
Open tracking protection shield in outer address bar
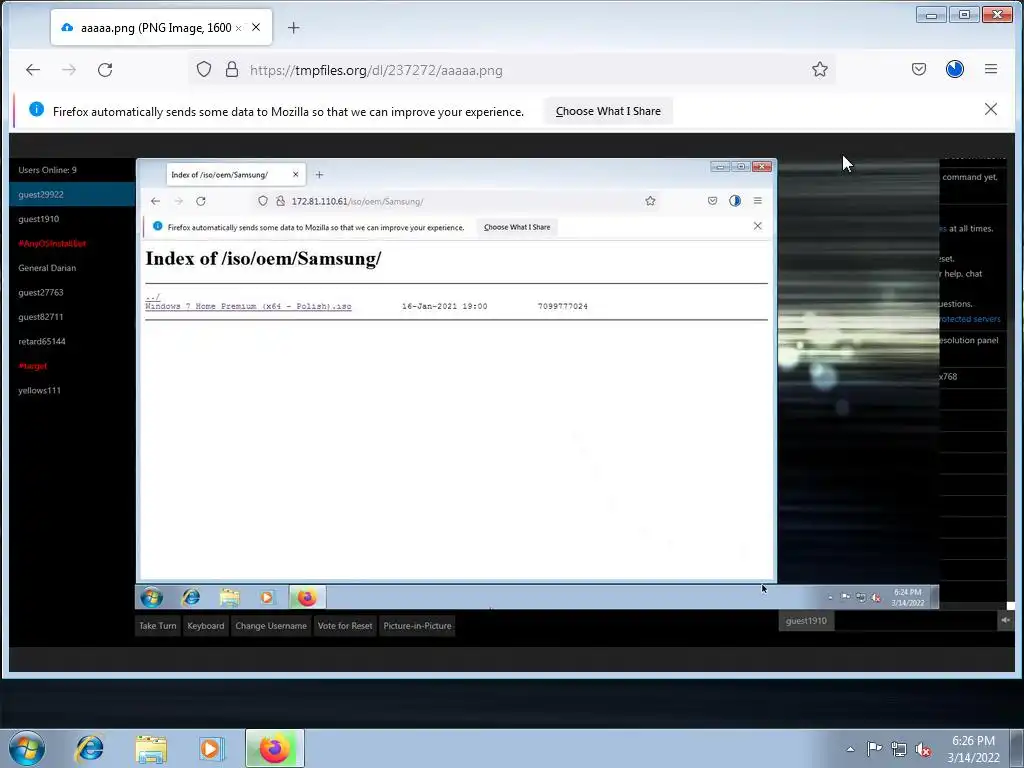click(204, 69)
